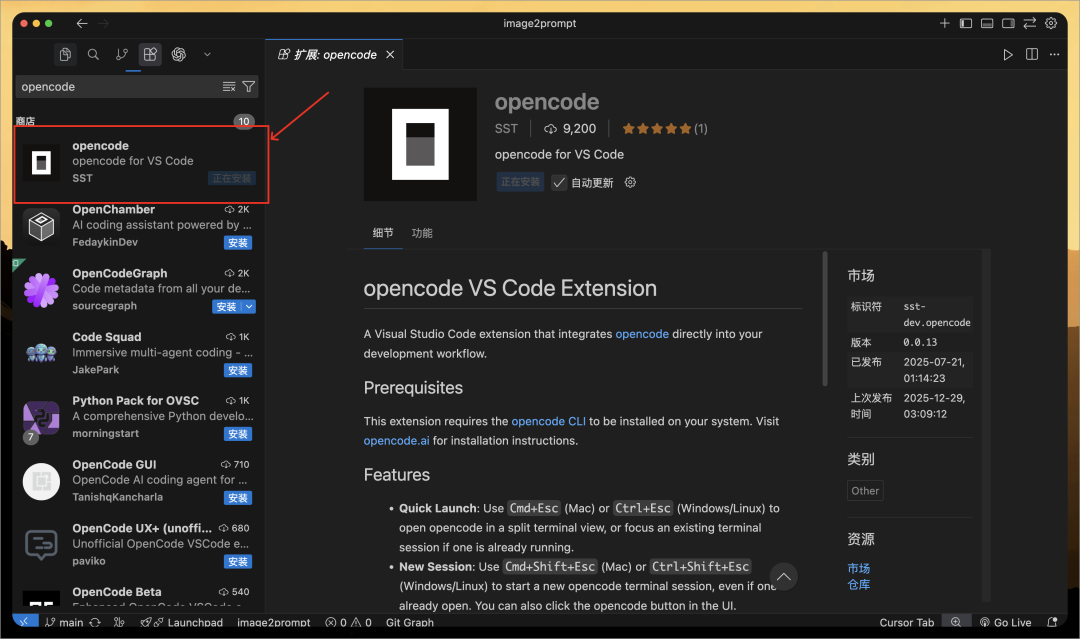1080x639 pixels.
Task: Switch to the 细节 tab
Action: (383, 233)
